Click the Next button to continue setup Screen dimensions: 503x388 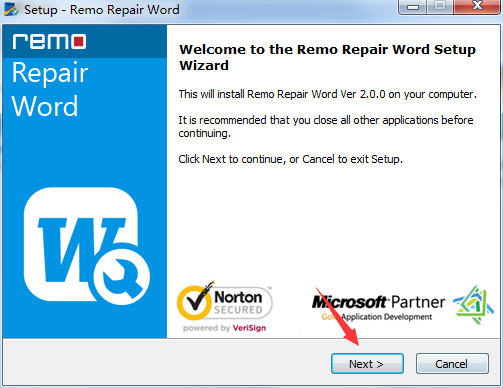pos(367,364)
